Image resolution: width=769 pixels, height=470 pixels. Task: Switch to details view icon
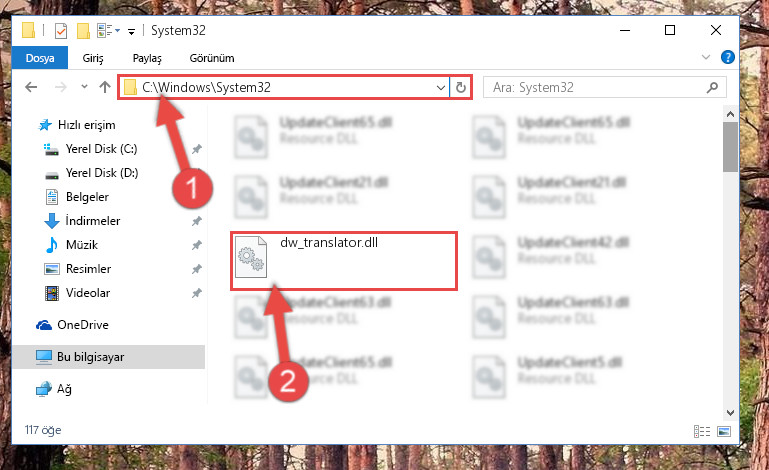point(702,431)
